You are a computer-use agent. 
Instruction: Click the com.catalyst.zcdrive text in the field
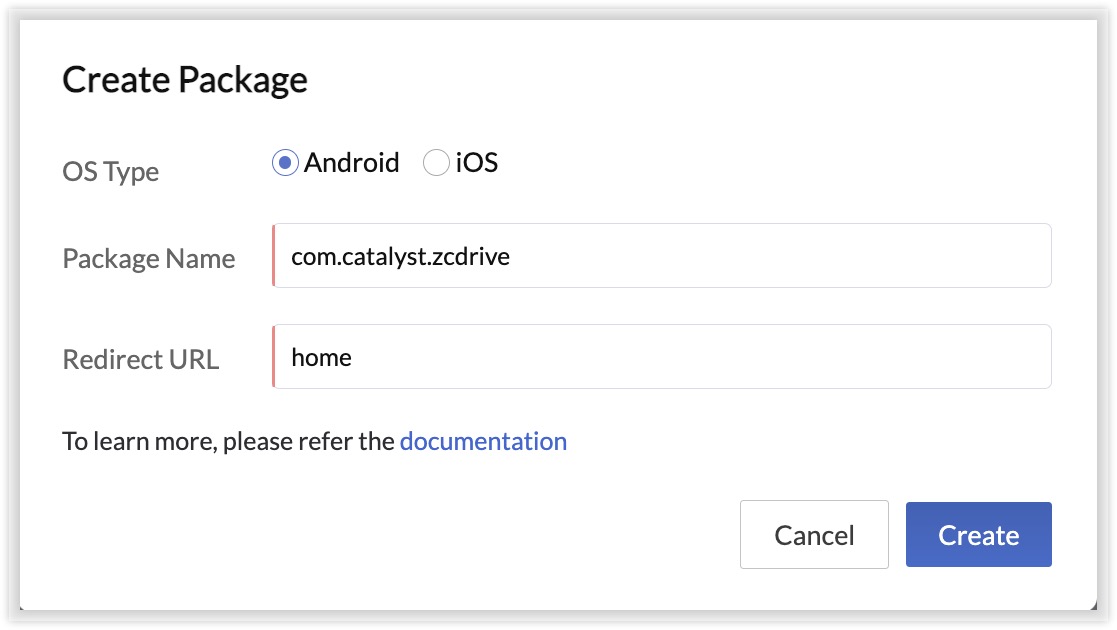pos(400,256)
